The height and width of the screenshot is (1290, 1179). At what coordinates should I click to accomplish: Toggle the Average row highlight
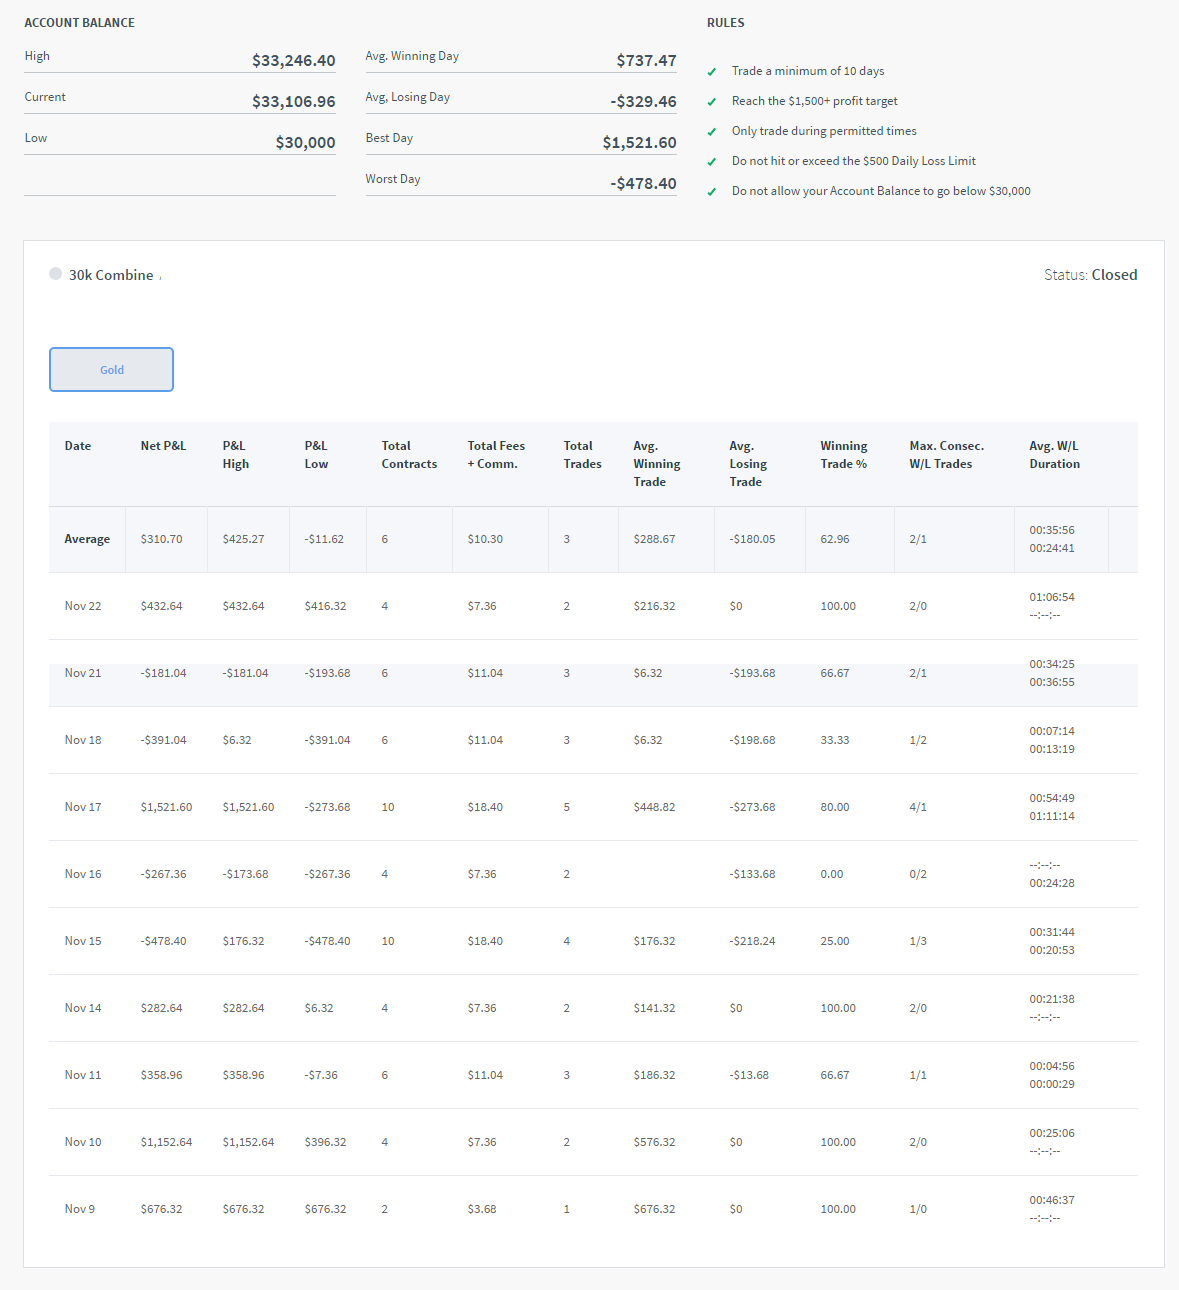[x=87, y=539]
